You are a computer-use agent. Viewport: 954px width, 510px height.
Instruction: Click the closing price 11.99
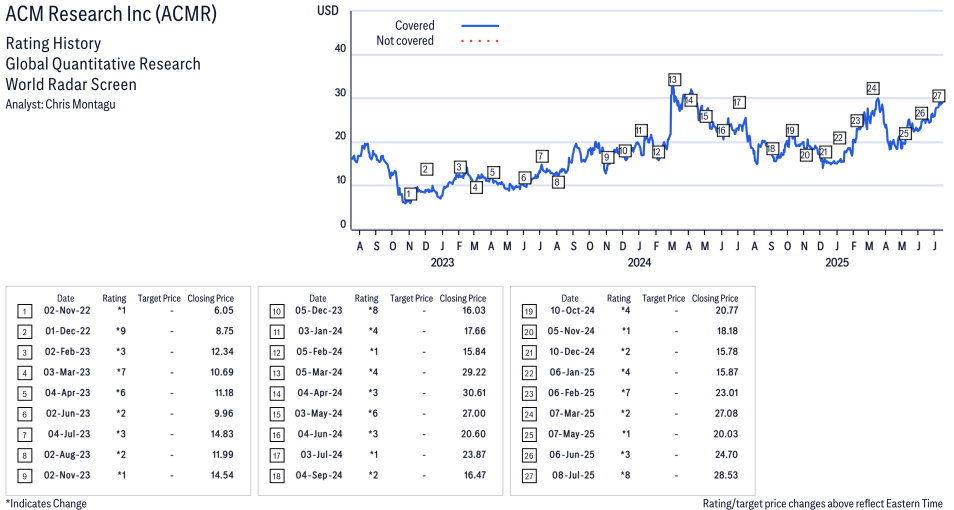[x=223, y=455]
